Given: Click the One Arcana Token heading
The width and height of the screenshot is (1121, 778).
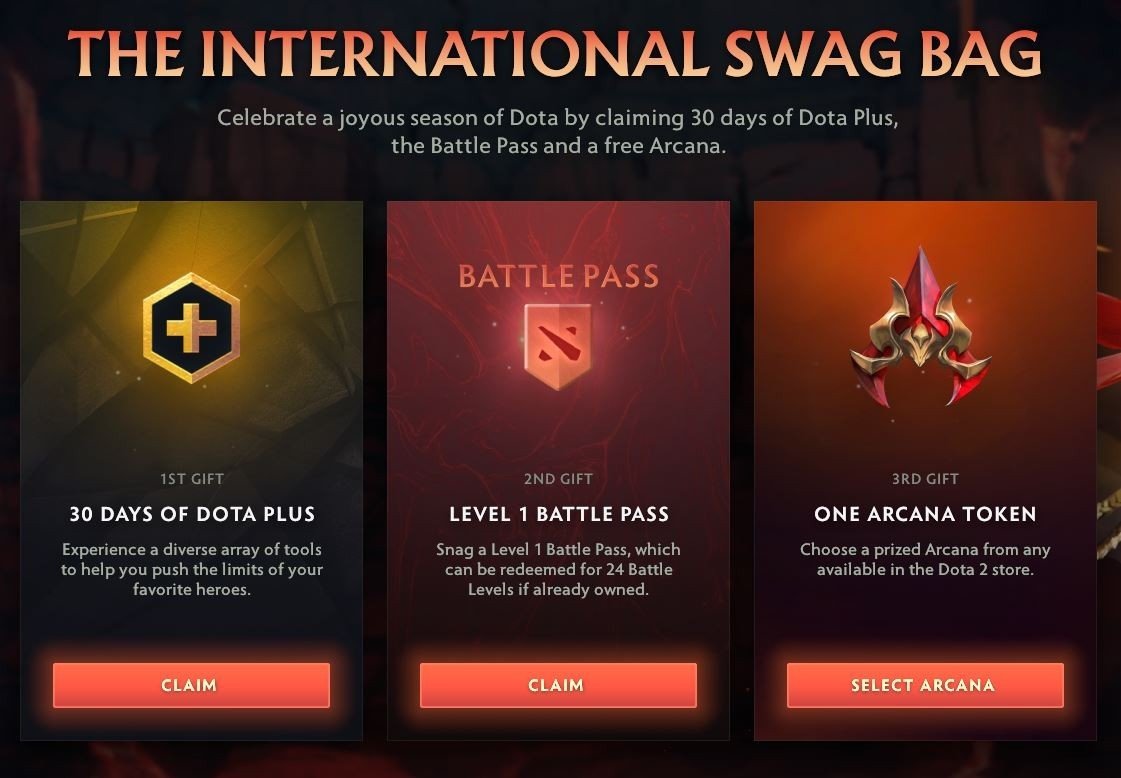Looking at the screenshot, I should (924, 514).
